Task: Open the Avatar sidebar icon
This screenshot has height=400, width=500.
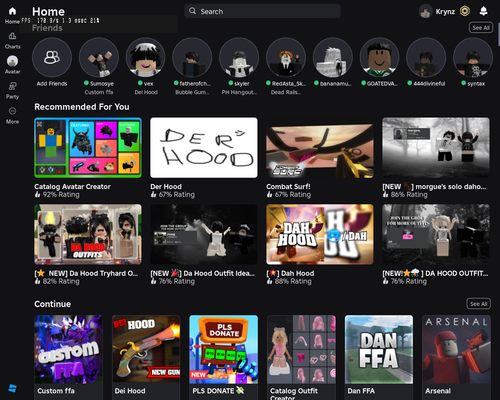Action: coord(12,61)
